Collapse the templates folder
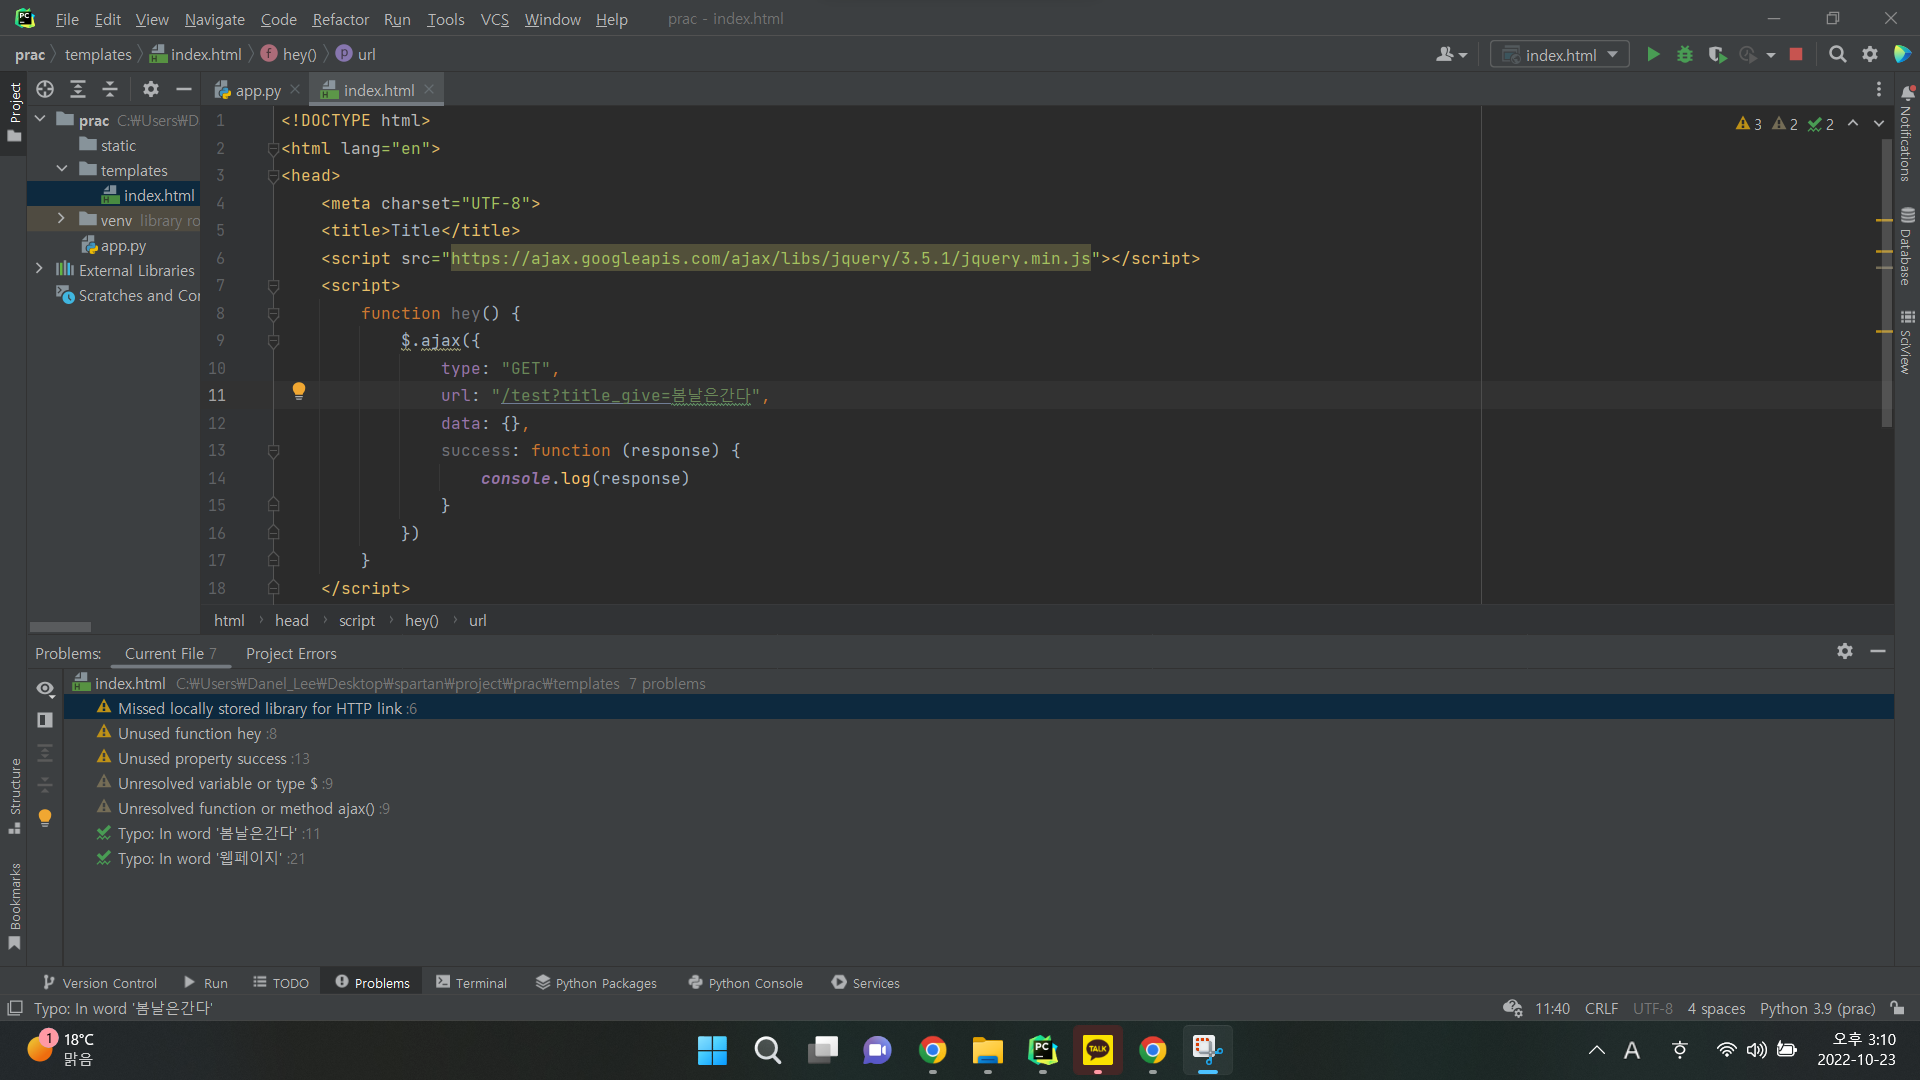 point(62,169)
